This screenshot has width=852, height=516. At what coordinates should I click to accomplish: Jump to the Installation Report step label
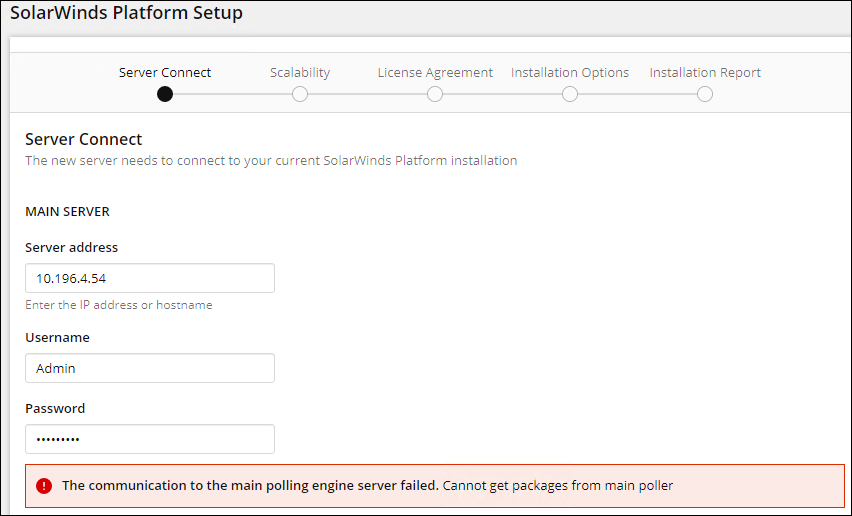(x=705, y=72)
